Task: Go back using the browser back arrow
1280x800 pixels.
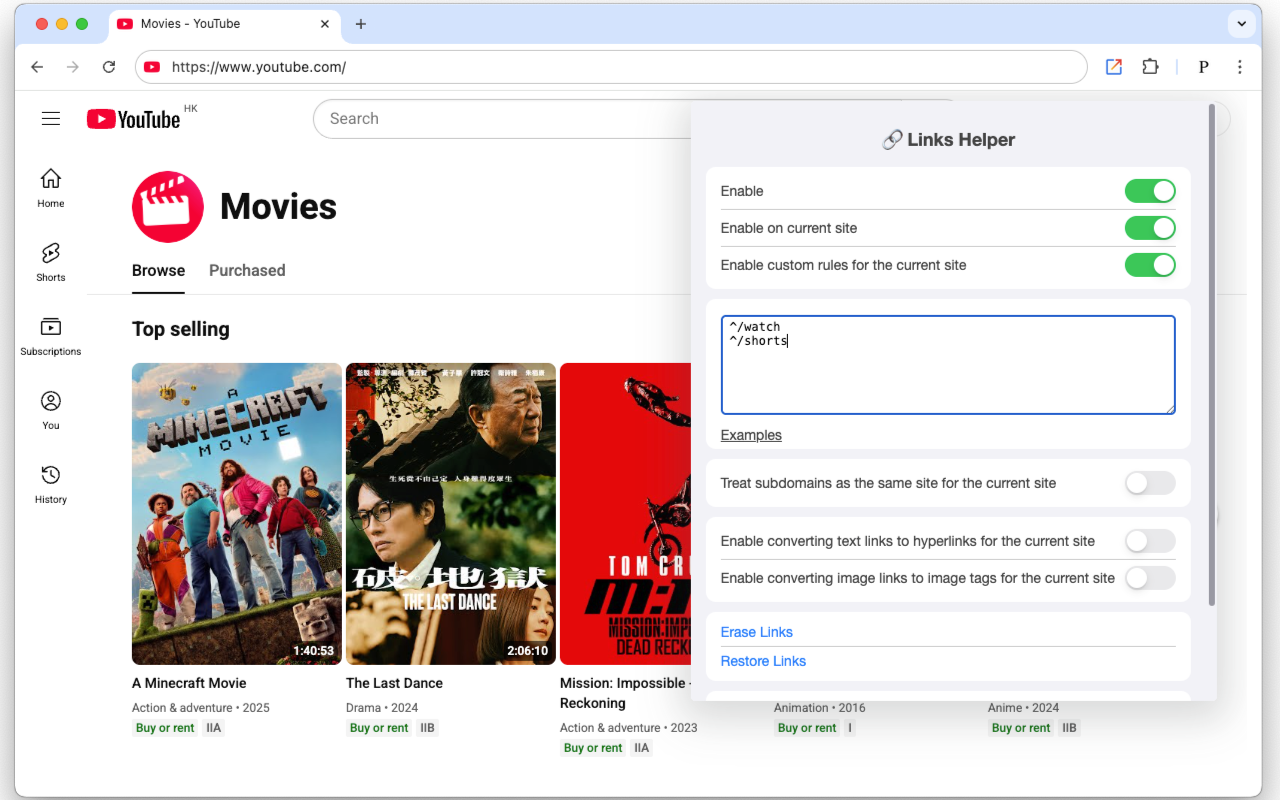Action: click(x=37, y=67)
